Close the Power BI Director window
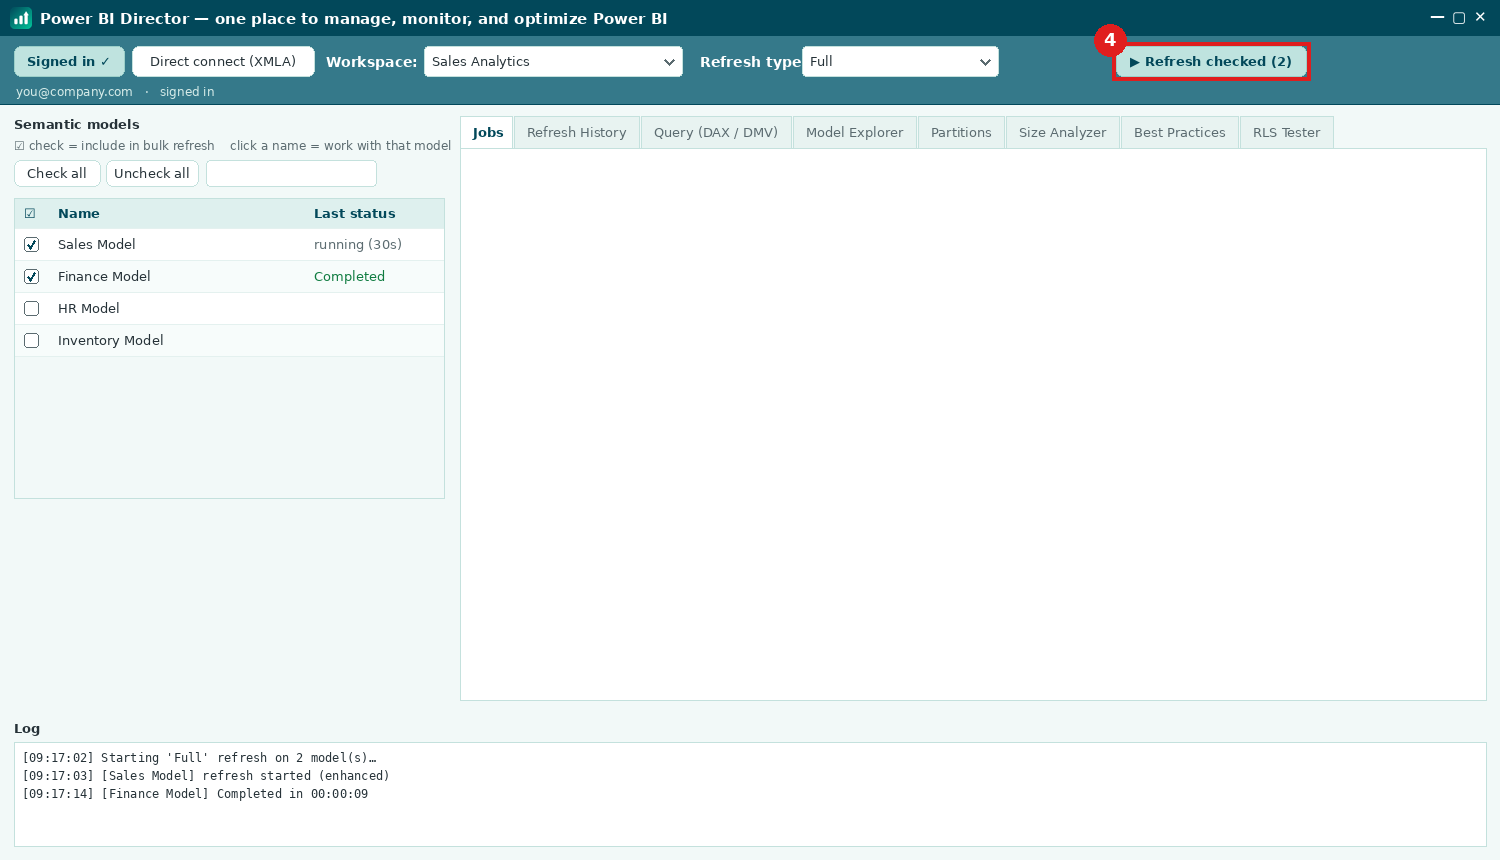This screenshot has height=860, width=1500. [x=1480, y=17]
